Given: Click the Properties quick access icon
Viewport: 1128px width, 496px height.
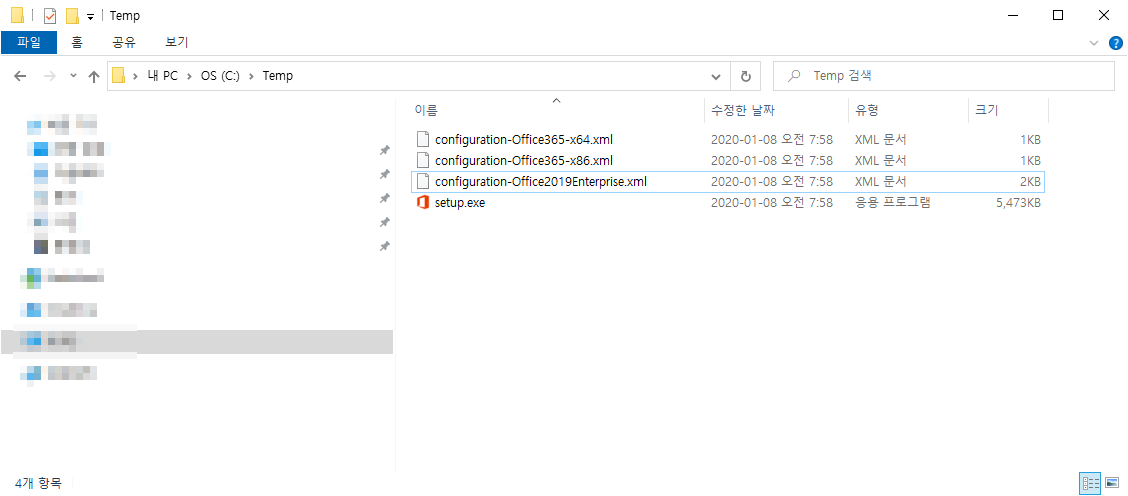Looking at the screenshot, I should coord(50,16).
